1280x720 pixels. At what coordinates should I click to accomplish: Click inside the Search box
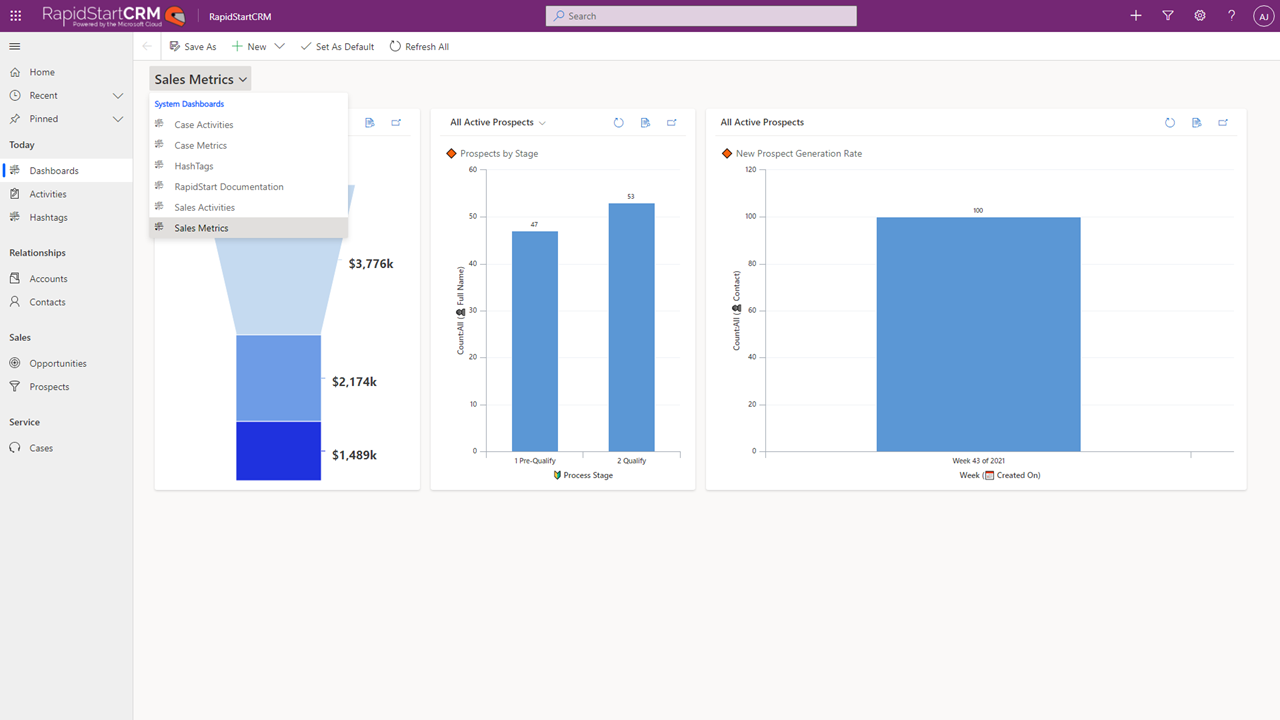(x=700, y=15)
